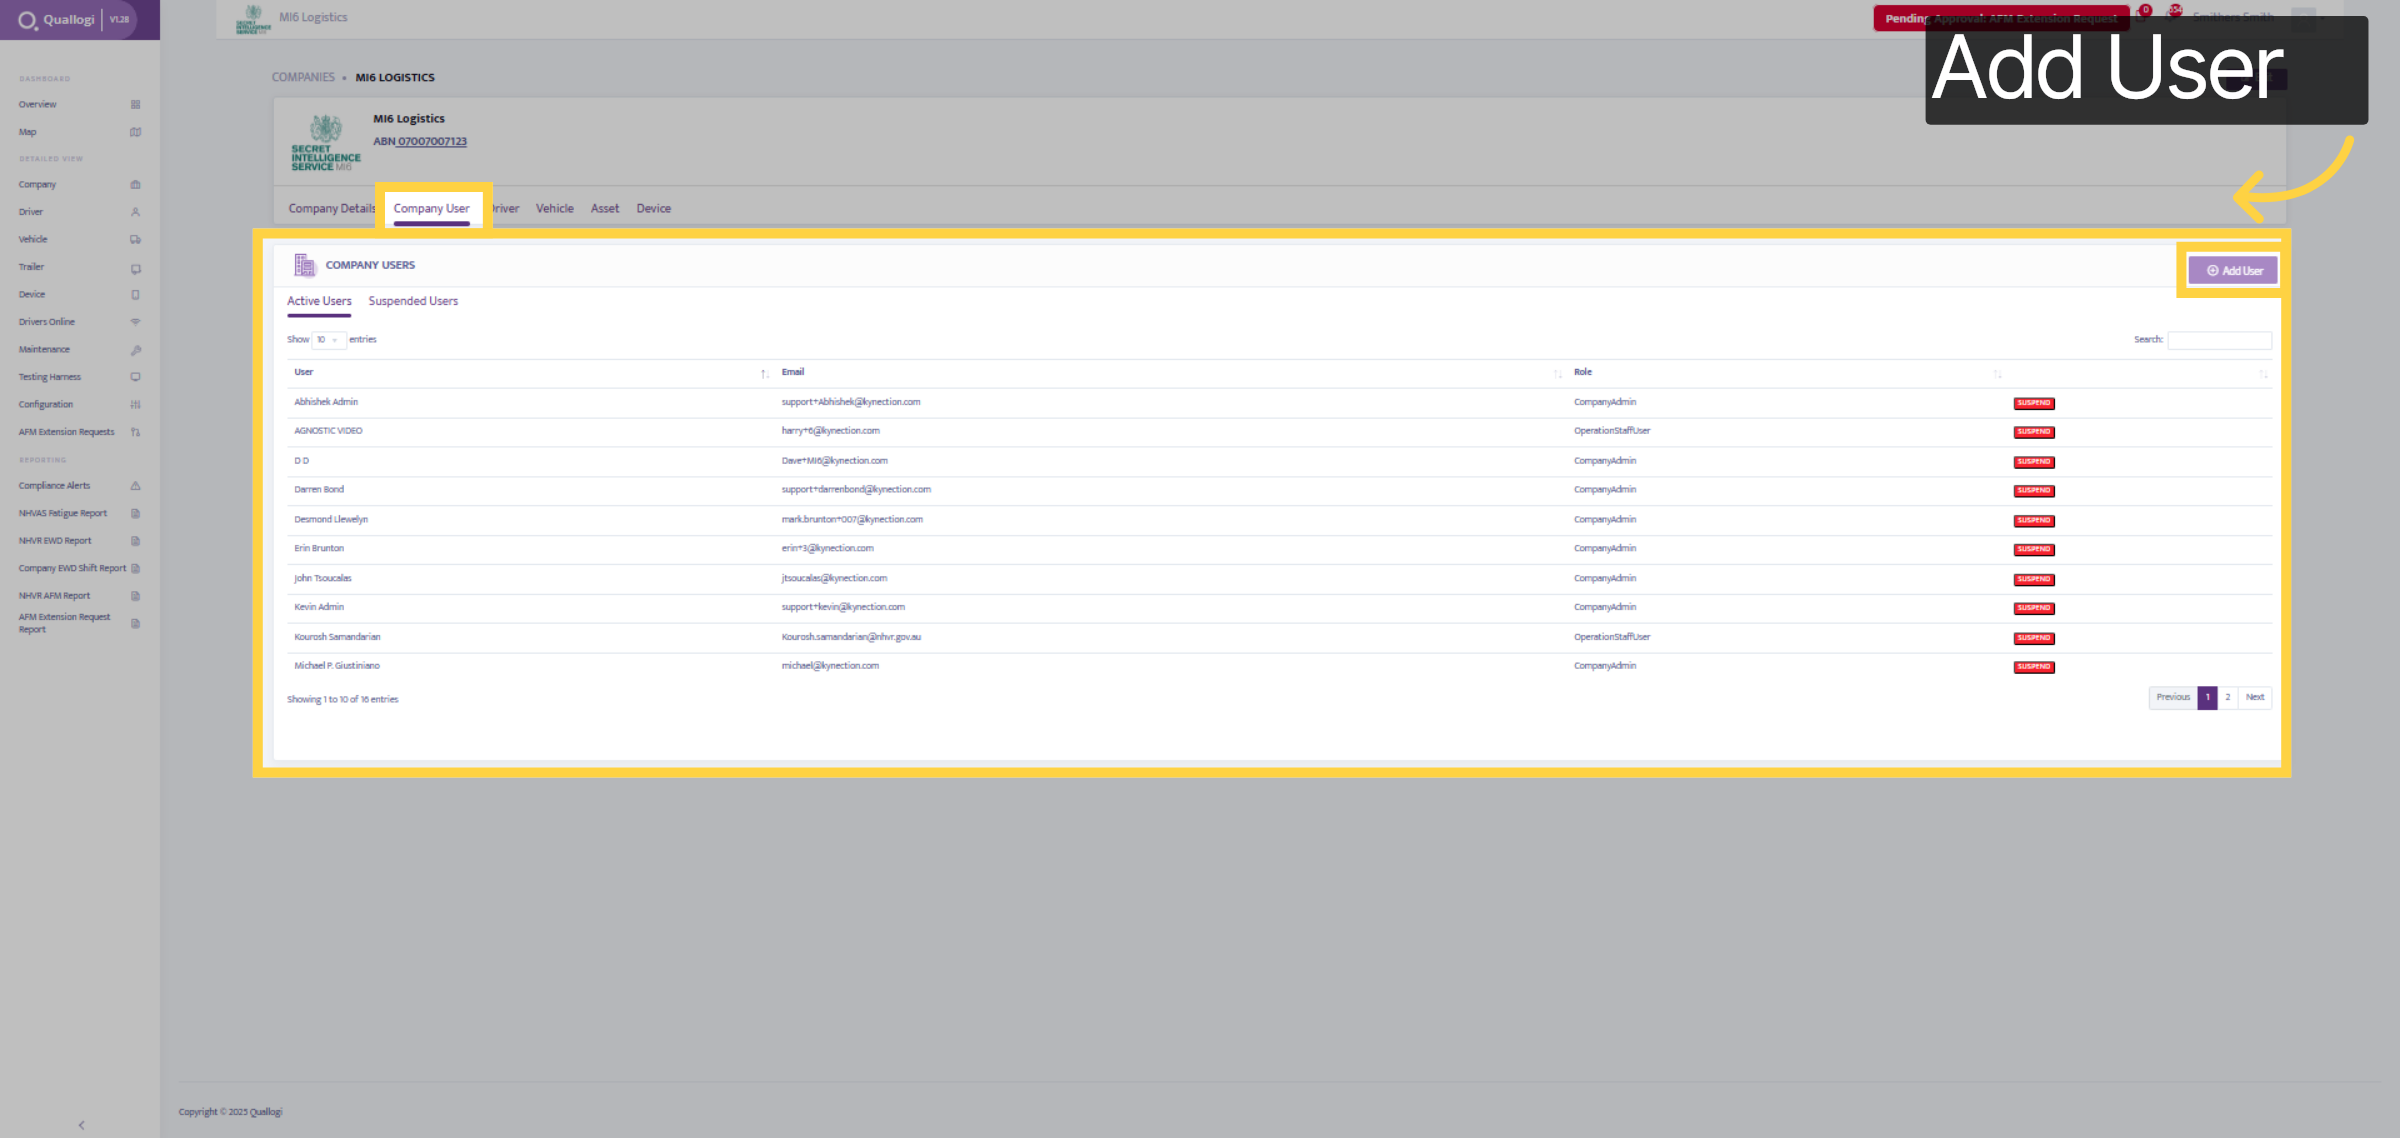Click the AFM Extension Requests branch icon

135,432
